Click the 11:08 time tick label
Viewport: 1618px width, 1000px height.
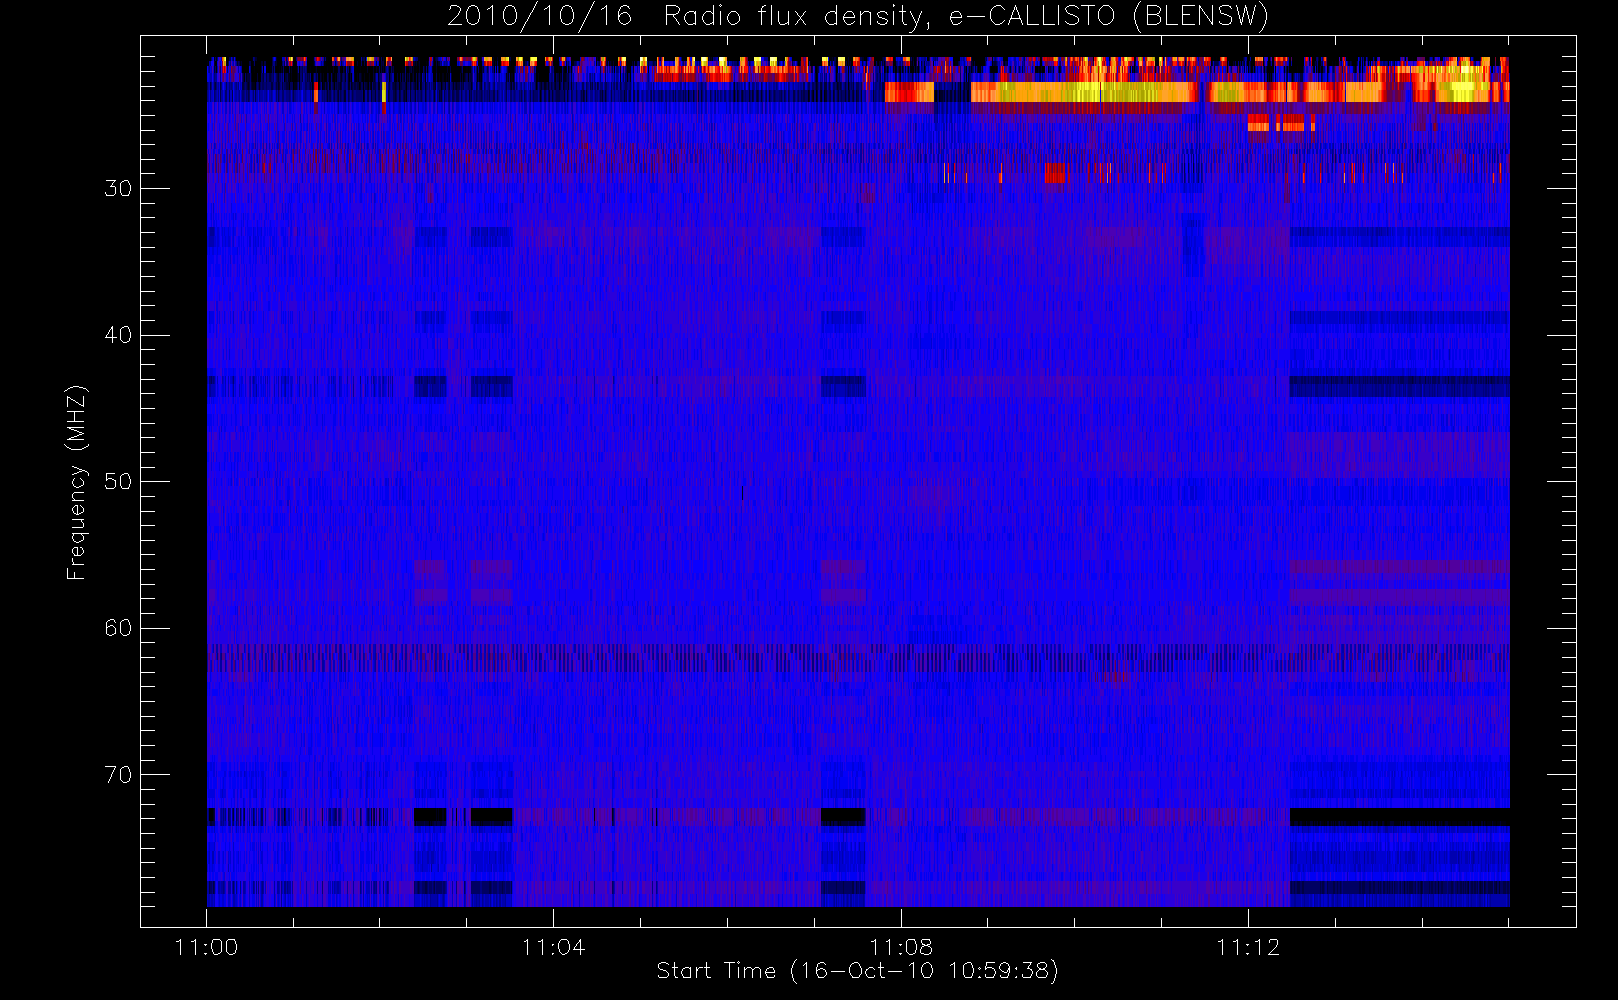coord(900,947)
